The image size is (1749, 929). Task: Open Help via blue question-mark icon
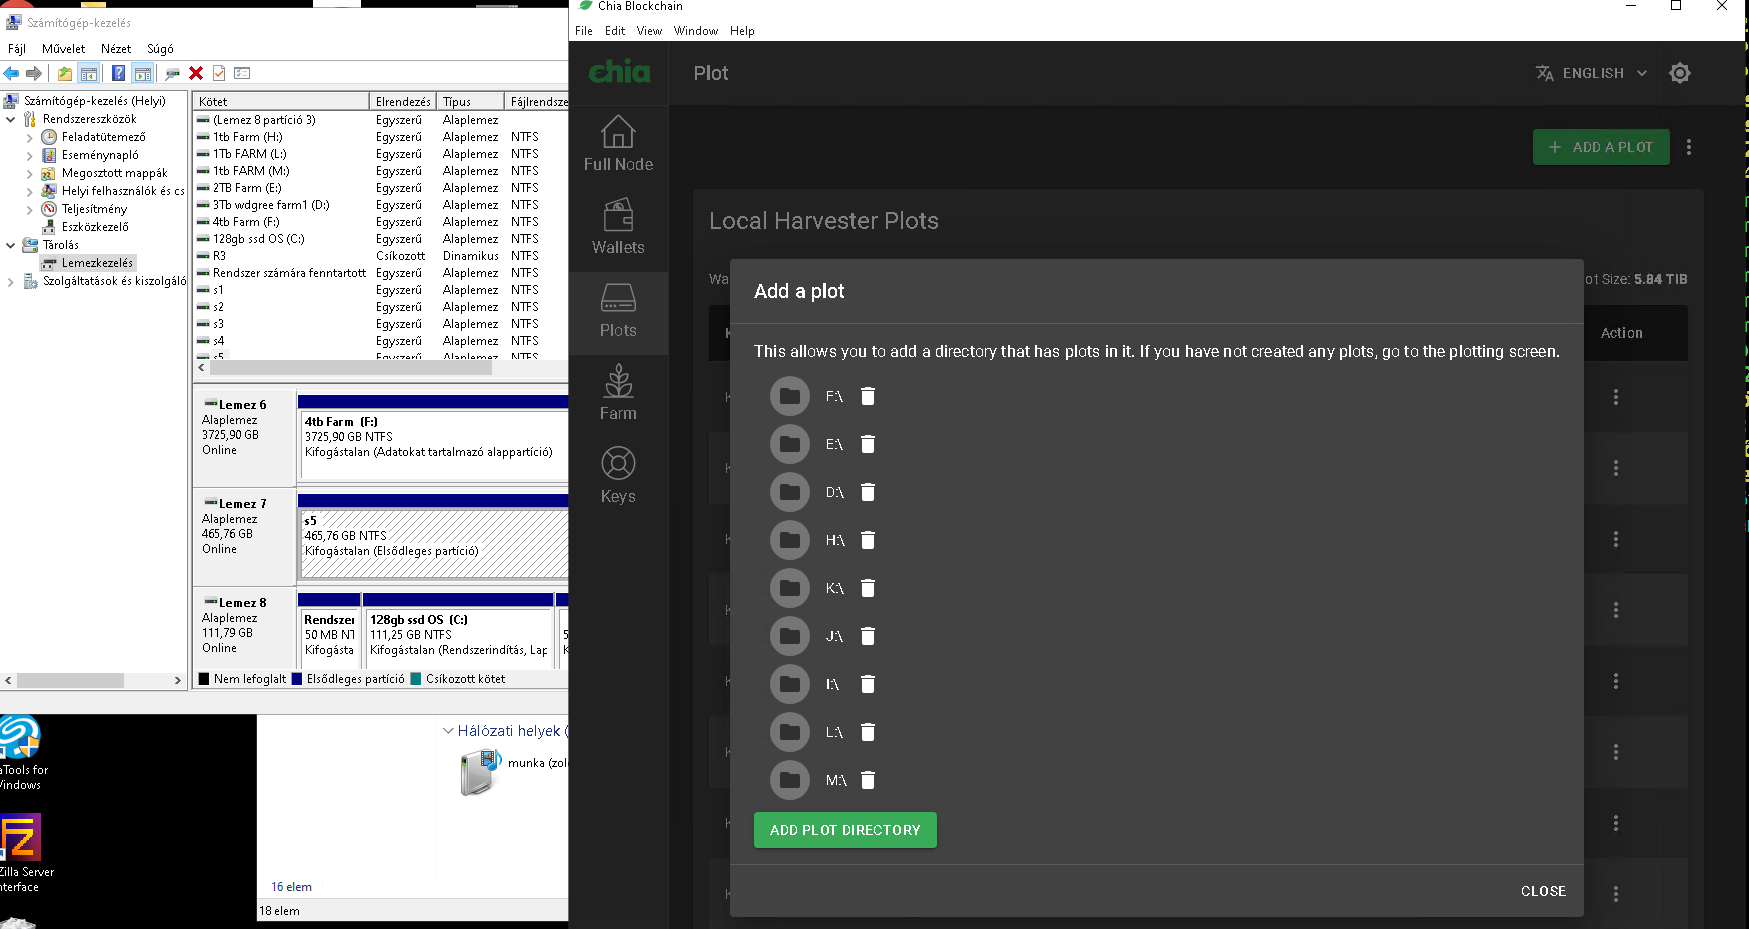click(x=119, y=73)
